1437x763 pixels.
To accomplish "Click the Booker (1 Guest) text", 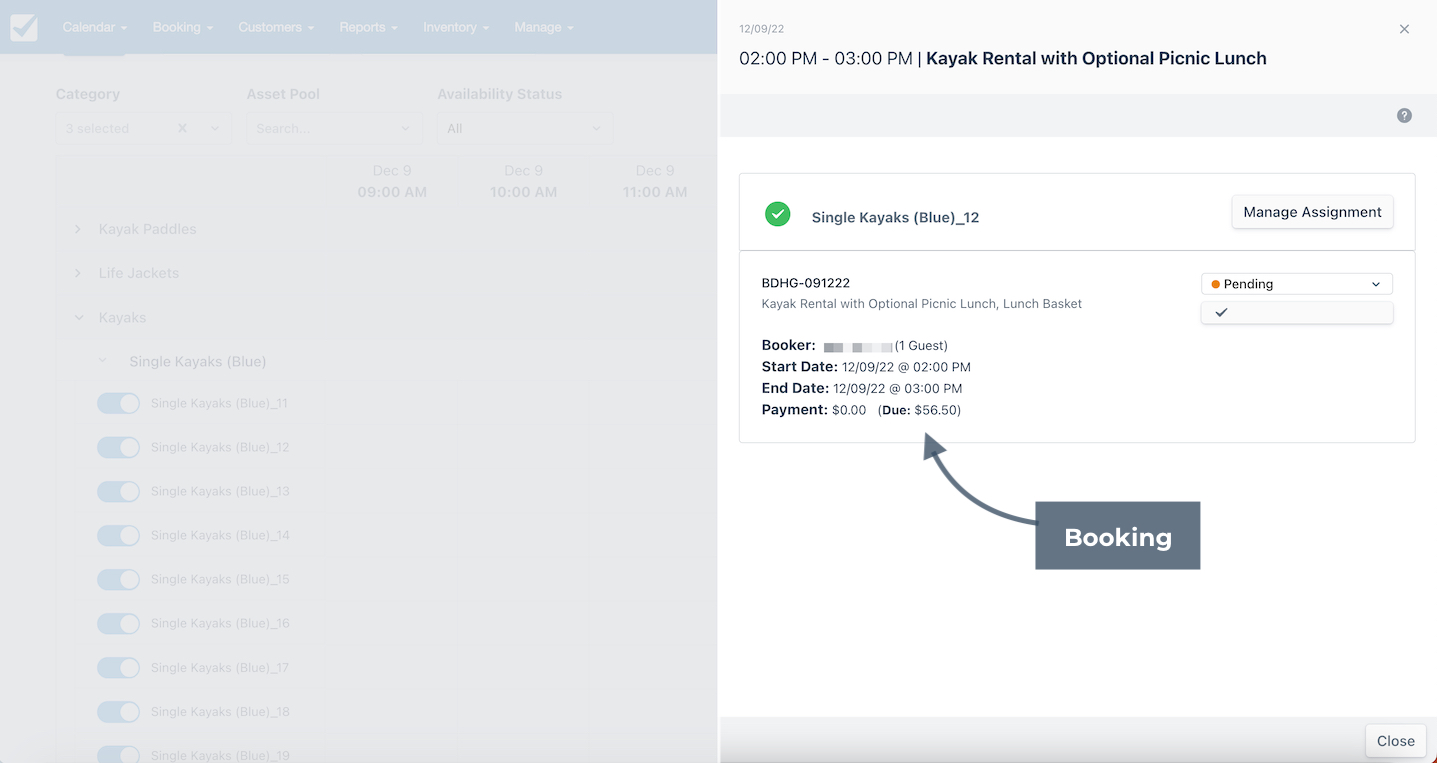I will click(x=855, y=345).
